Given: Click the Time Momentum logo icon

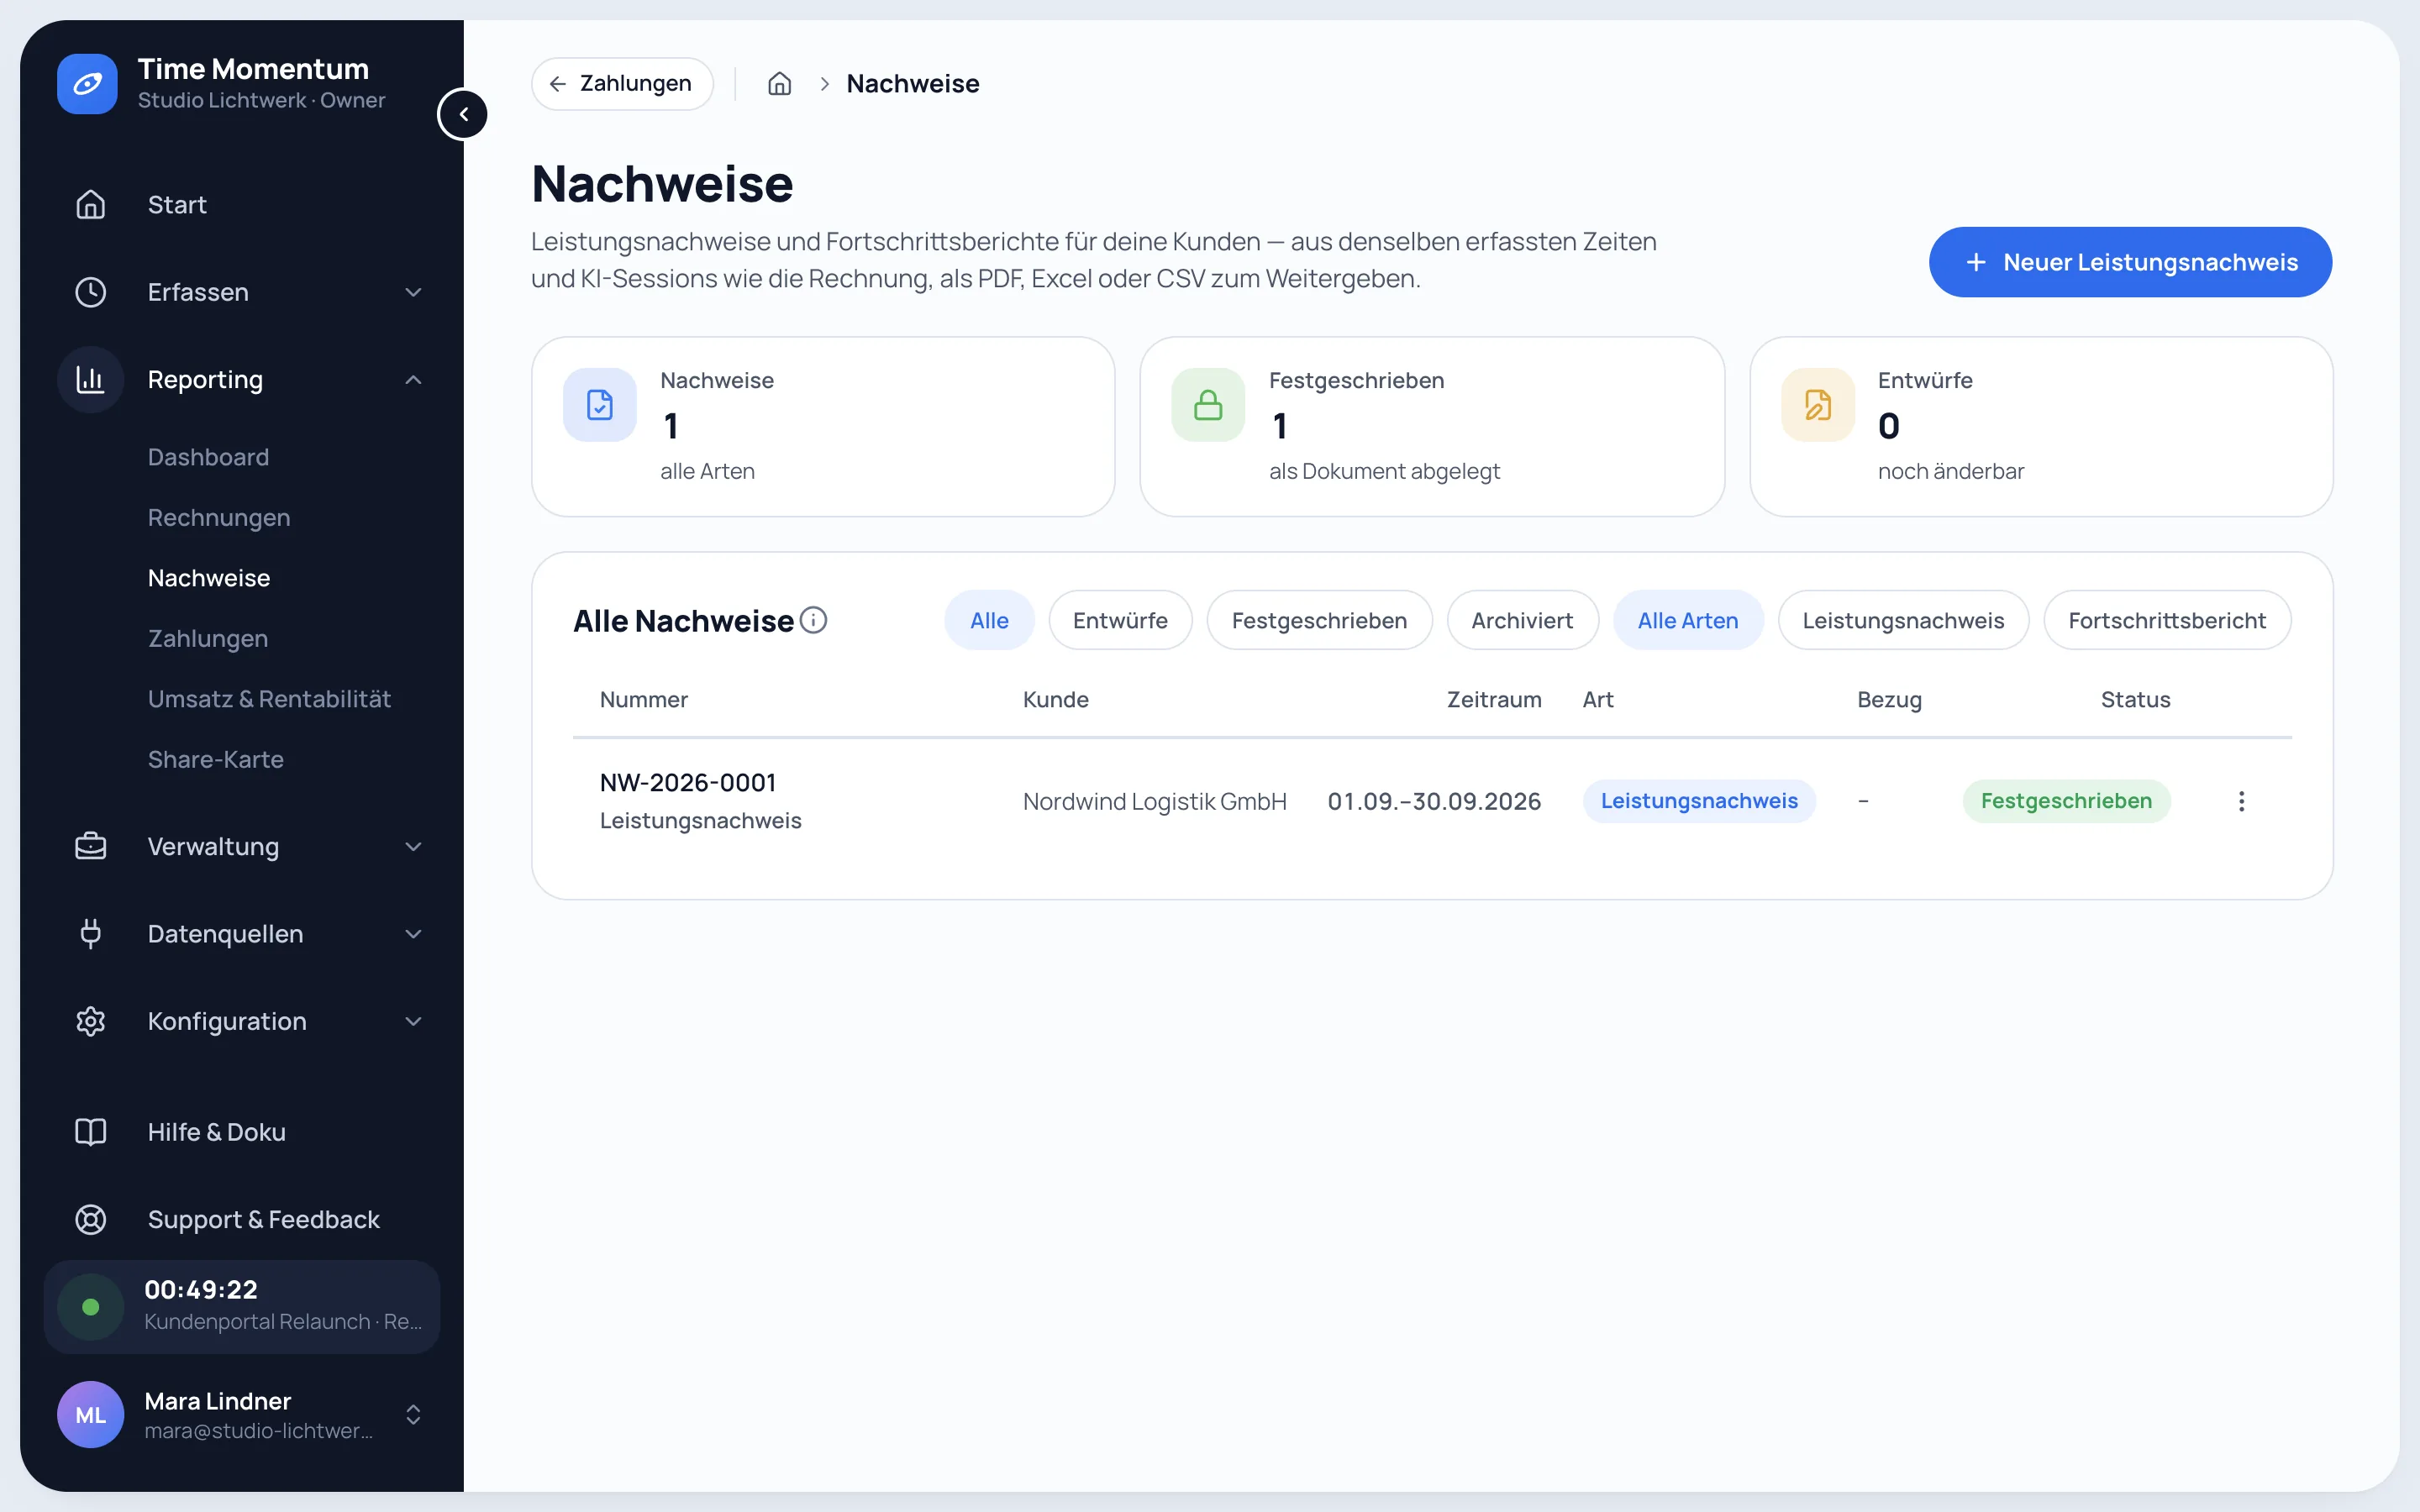Looking at the screenshot, I should [x=87, y=84].
